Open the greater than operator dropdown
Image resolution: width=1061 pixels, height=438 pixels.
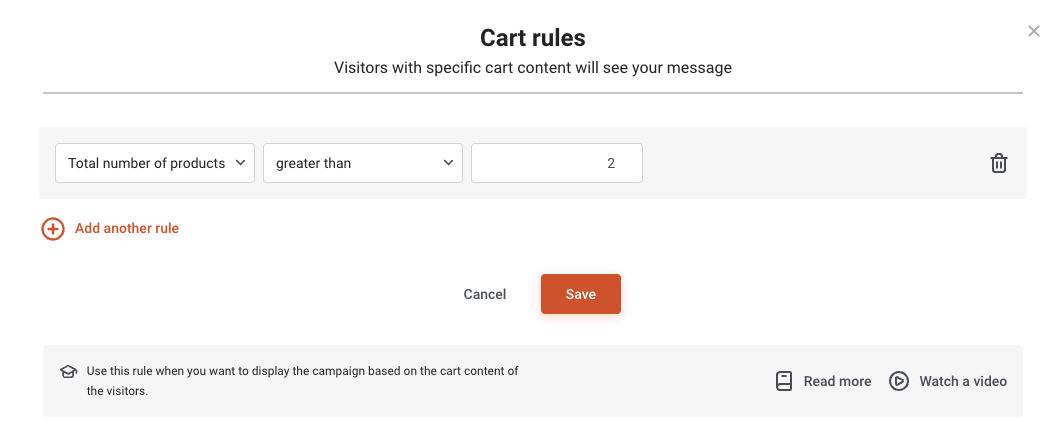(363, 163)
